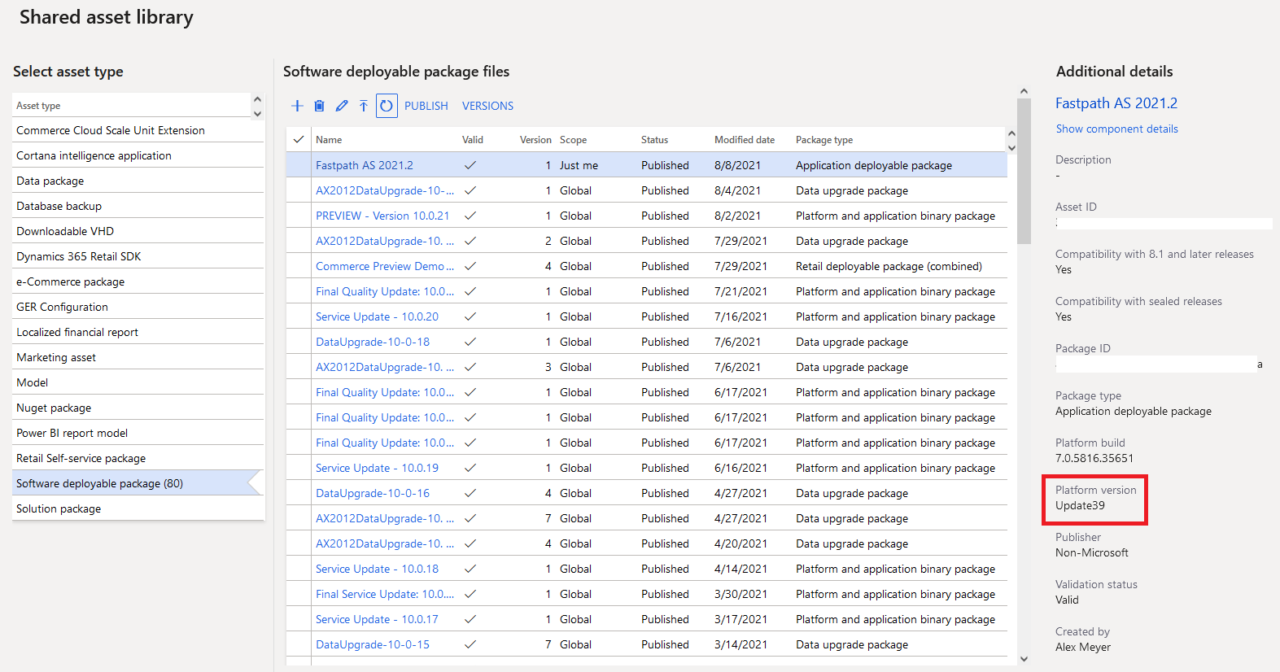Edit the selected package
1280x672 pixels.
341,105
